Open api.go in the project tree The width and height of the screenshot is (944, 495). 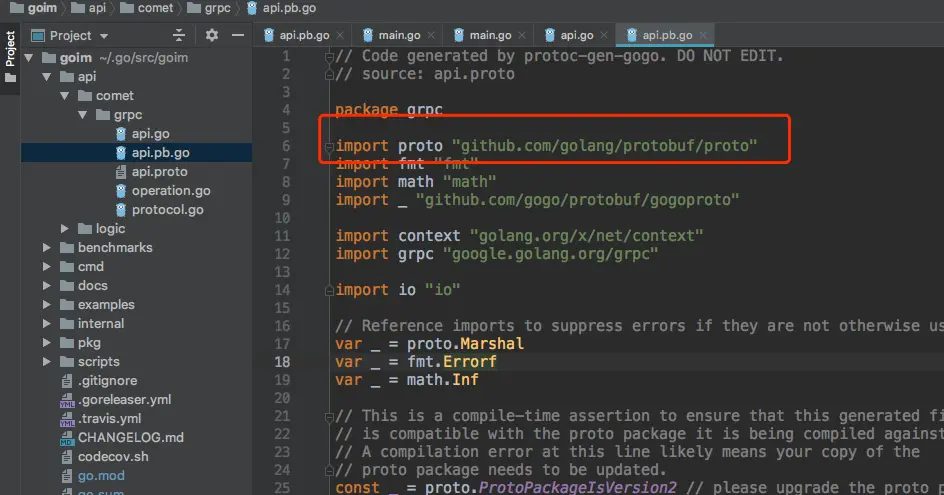151,134
